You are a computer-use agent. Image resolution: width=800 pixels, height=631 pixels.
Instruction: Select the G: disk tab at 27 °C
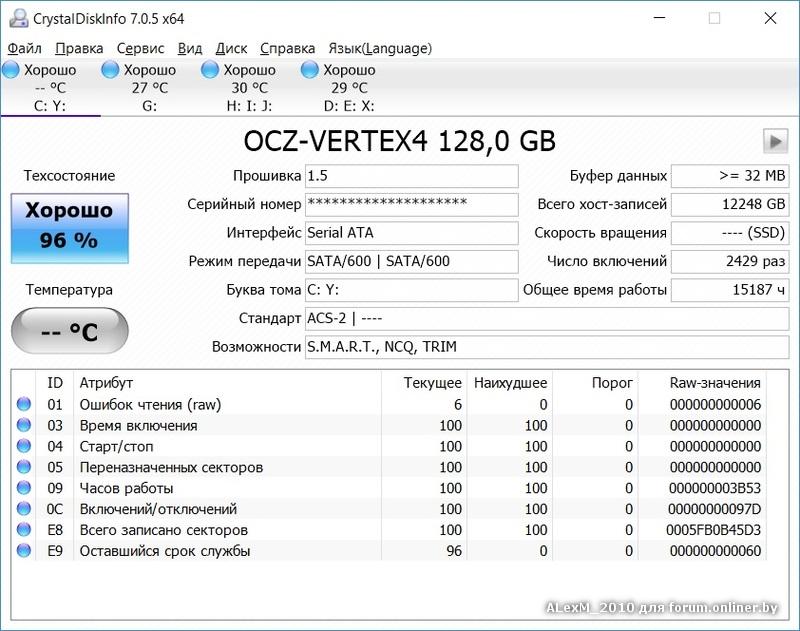click(x=149, y=88)
